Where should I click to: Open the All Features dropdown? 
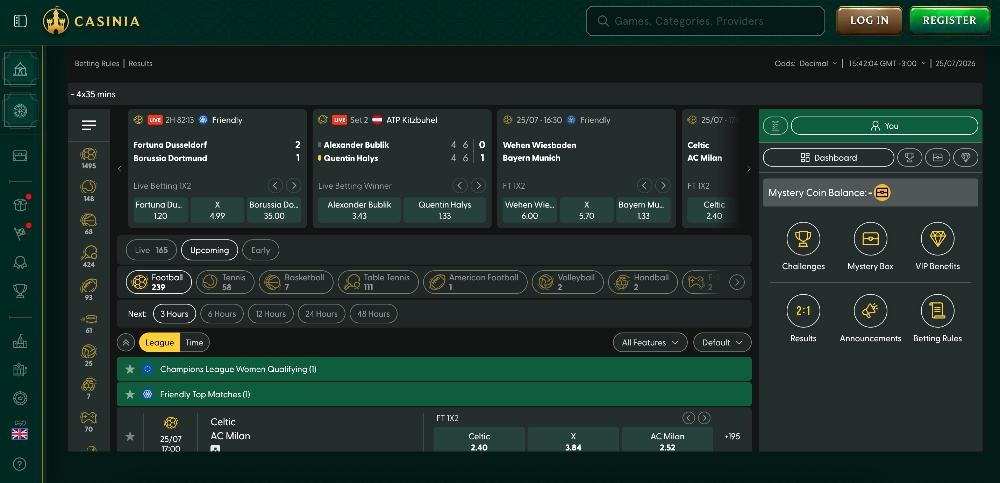pos(650,343)
